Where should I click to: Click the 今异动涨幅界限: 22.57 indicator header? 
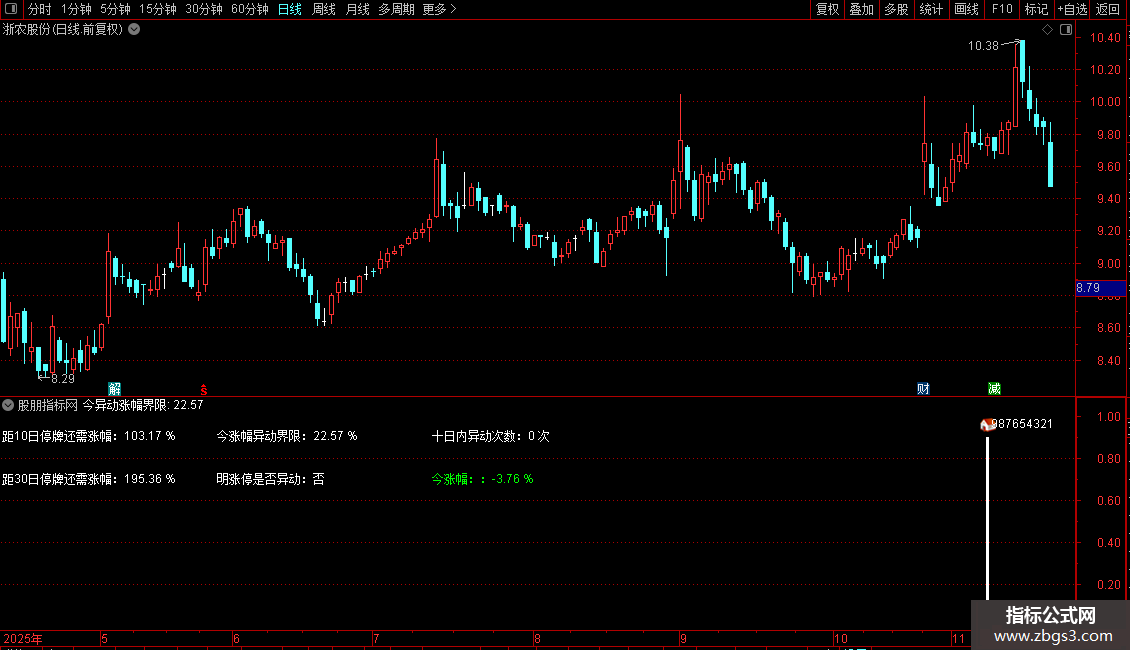click(x=143, y=405)
